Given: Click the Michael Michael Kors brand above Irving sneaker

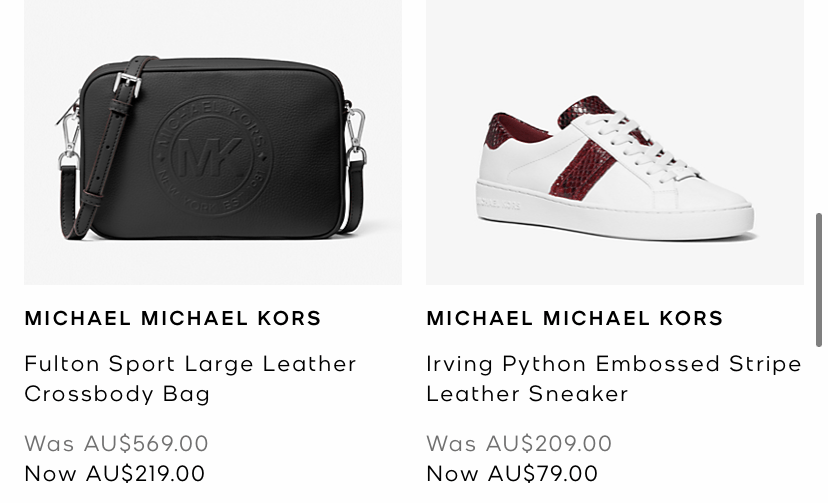Looking at the screenshot, I should [x=575, y=318].
